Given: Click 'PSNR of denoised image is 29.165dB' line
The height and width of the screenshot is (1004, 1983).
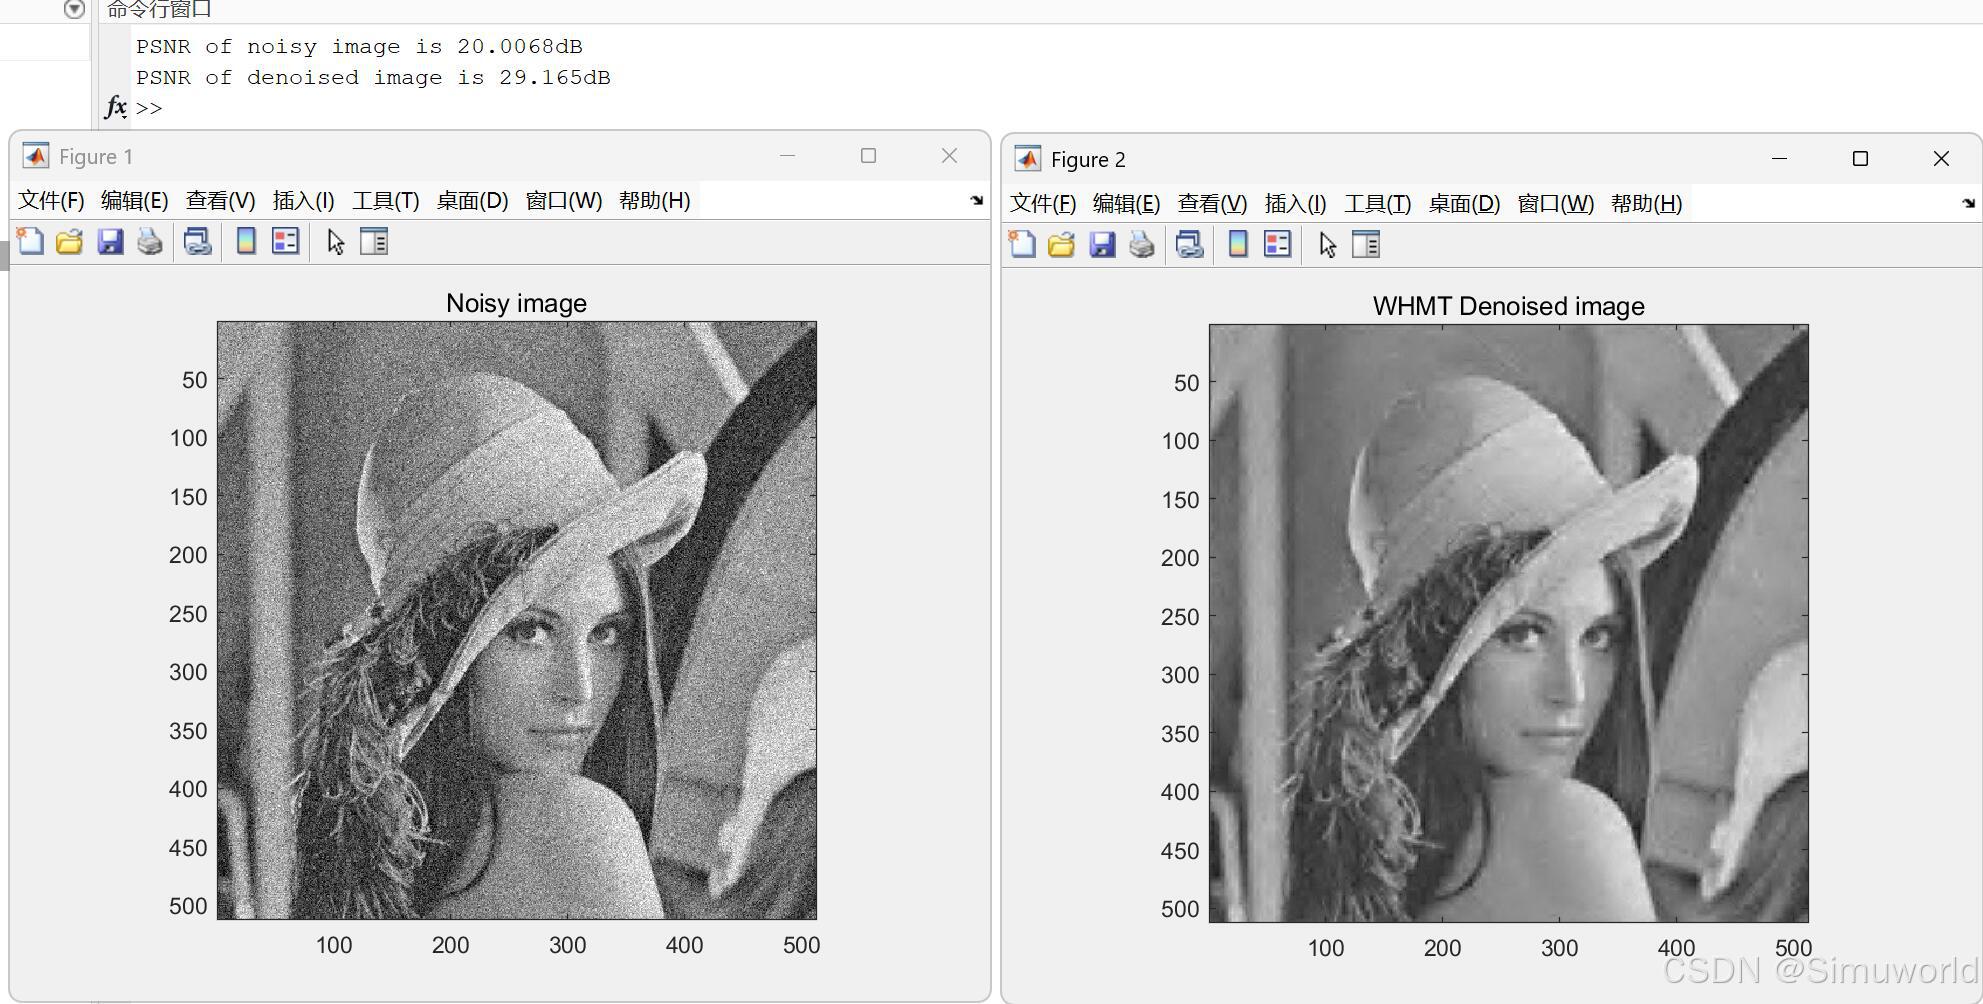Looking at the screenshot, I should [373, 77].
